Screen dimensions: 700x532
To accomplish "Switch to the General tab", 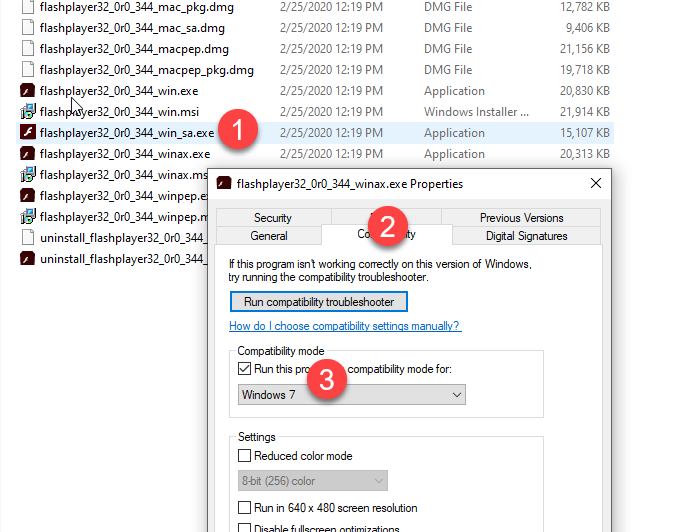I will click(x=269, y=236).
